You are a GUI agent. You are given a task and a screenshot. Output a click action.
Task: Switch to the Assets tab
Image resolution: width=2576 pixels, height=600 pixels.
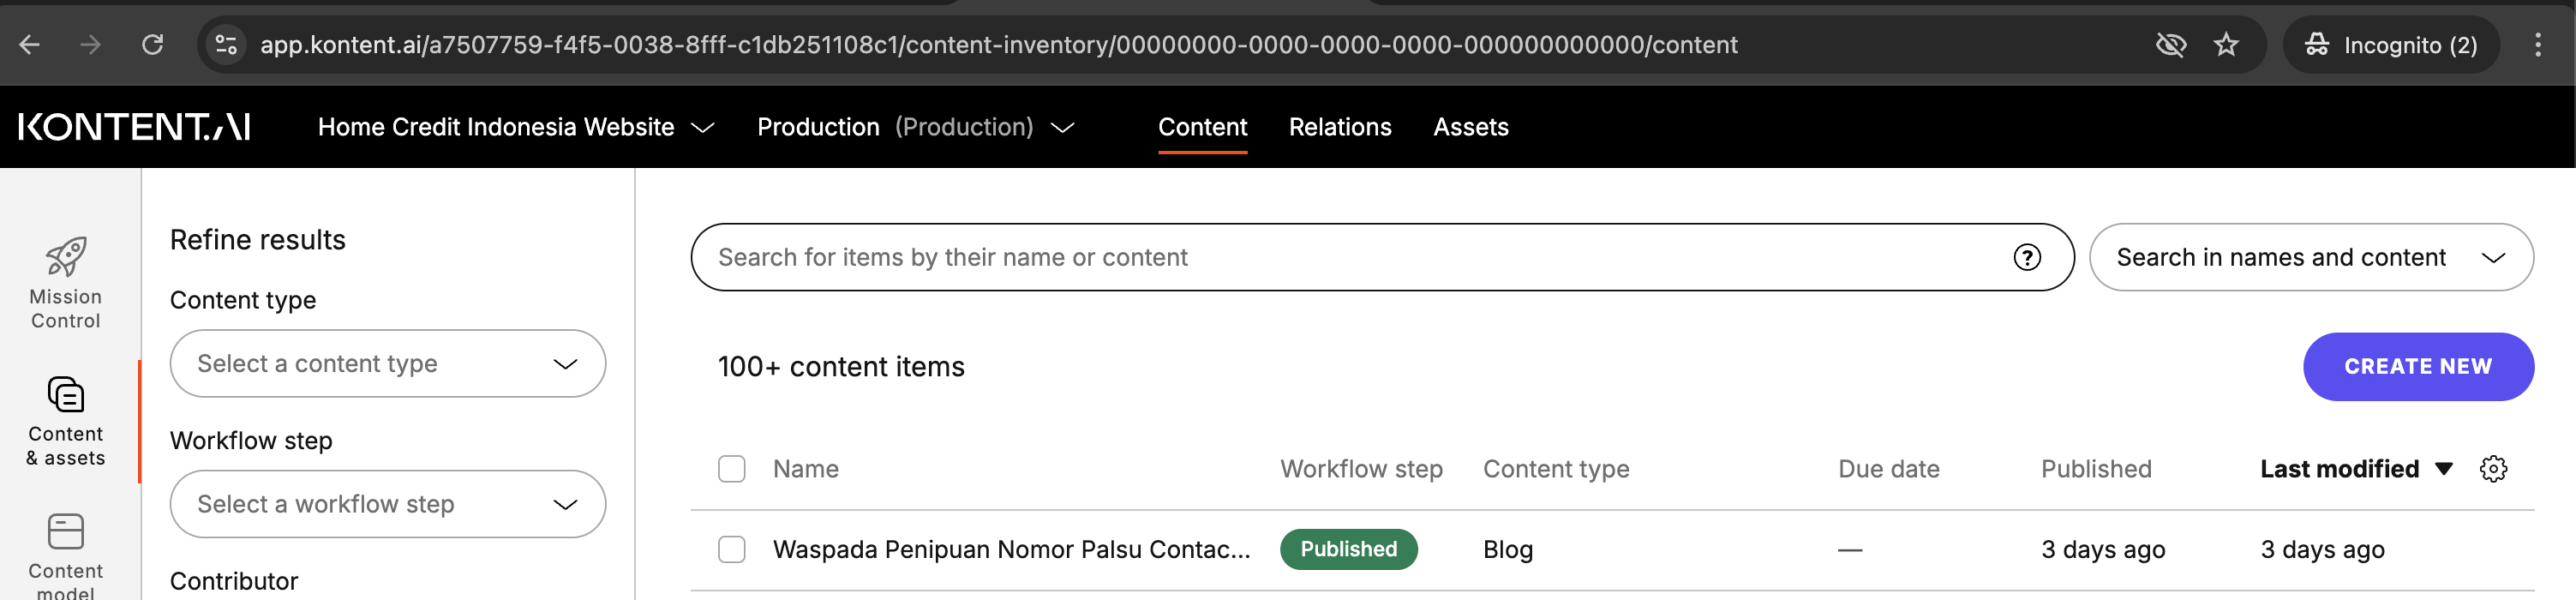pos(1470,127)
